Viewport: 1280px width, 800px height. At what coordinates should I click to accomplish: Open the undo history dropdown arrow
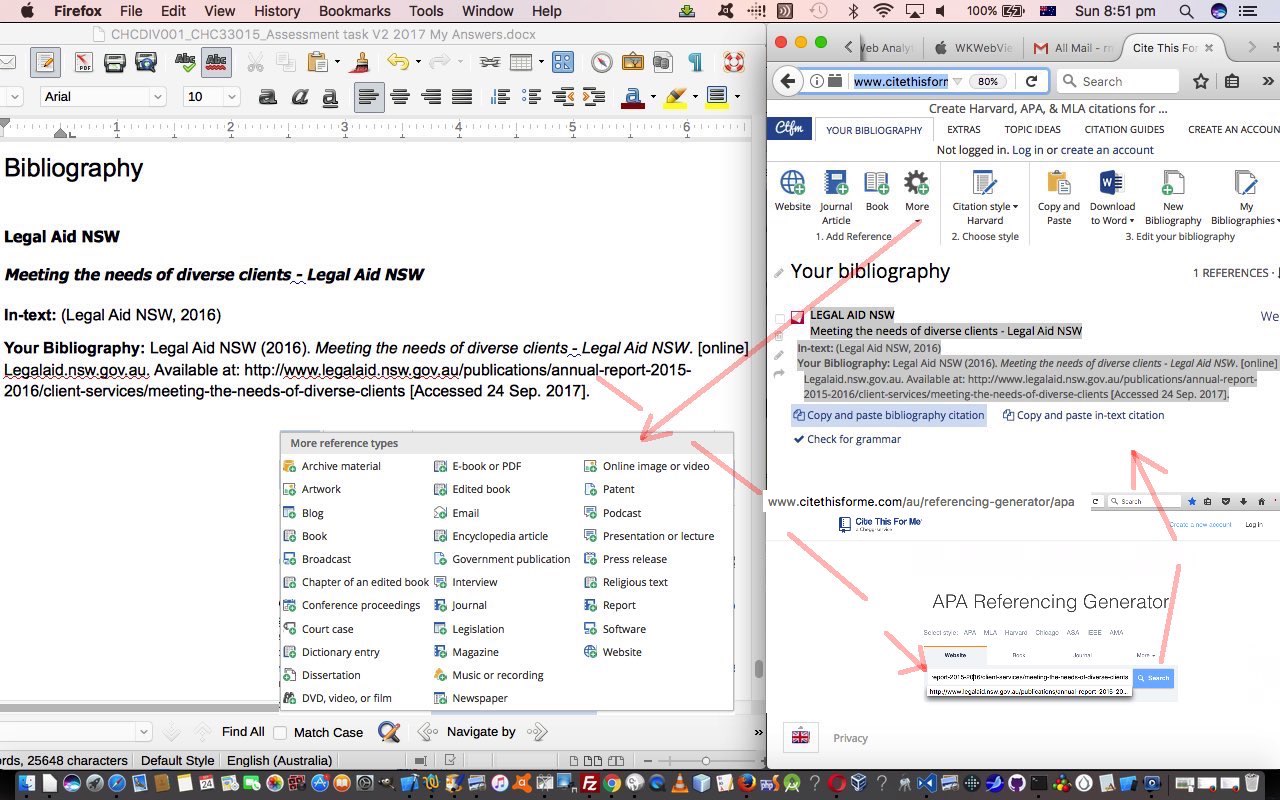pos(417,62)
